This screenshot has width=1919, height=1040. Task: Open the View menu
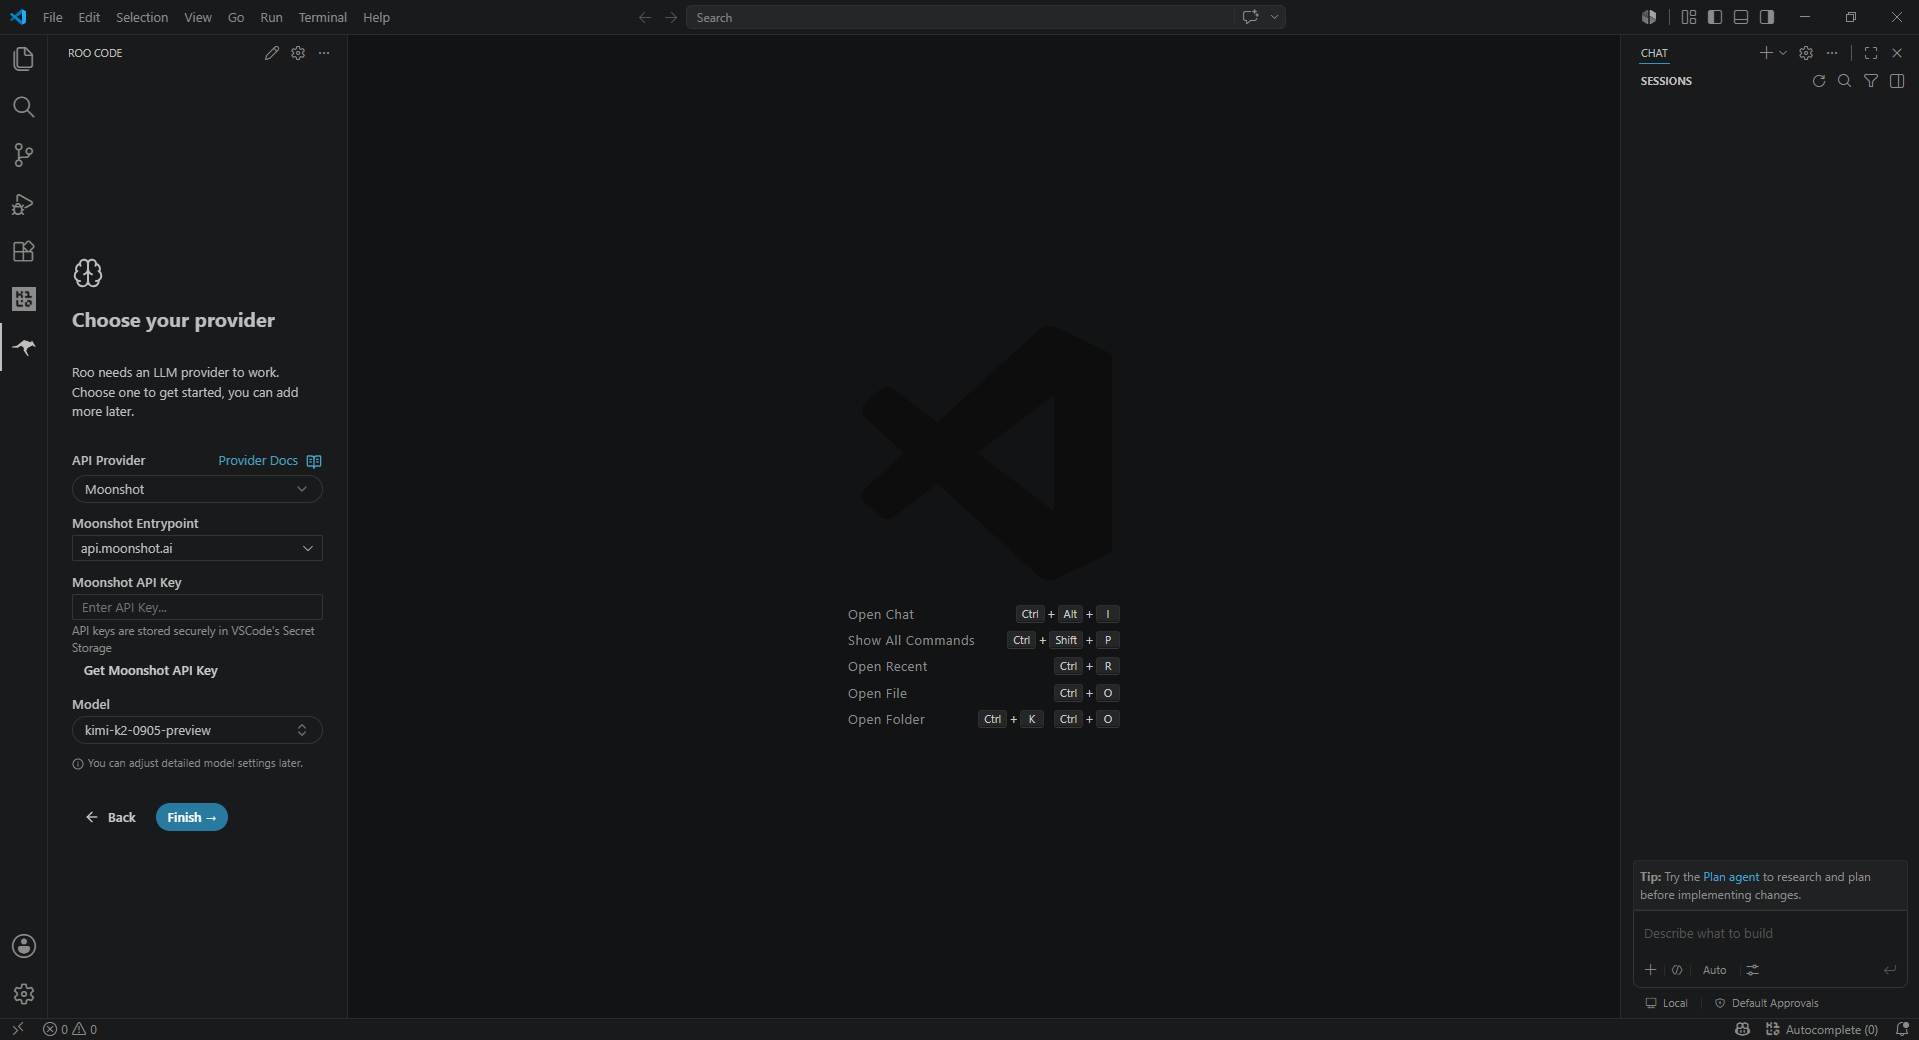pyautogui.click(x=198, y=17)
